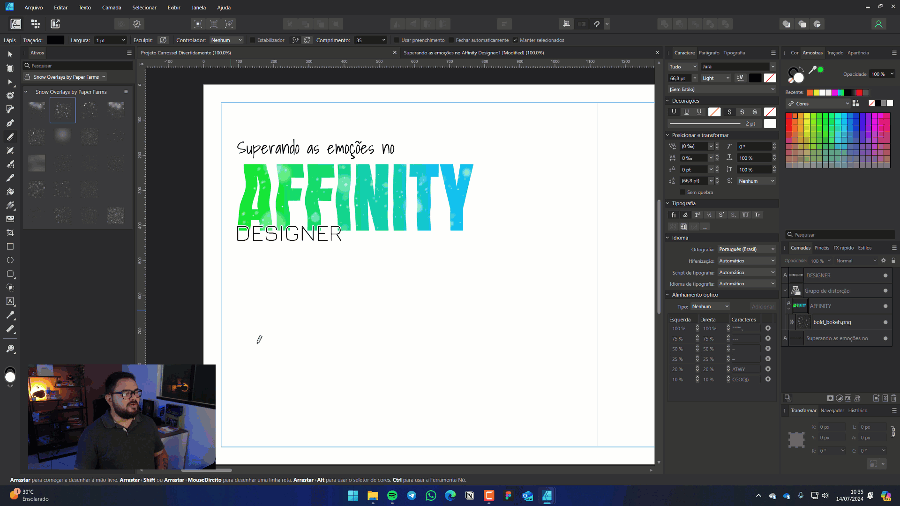
Task: Open WhatsApp from the Windows taskbar
Action: point(430,496)
